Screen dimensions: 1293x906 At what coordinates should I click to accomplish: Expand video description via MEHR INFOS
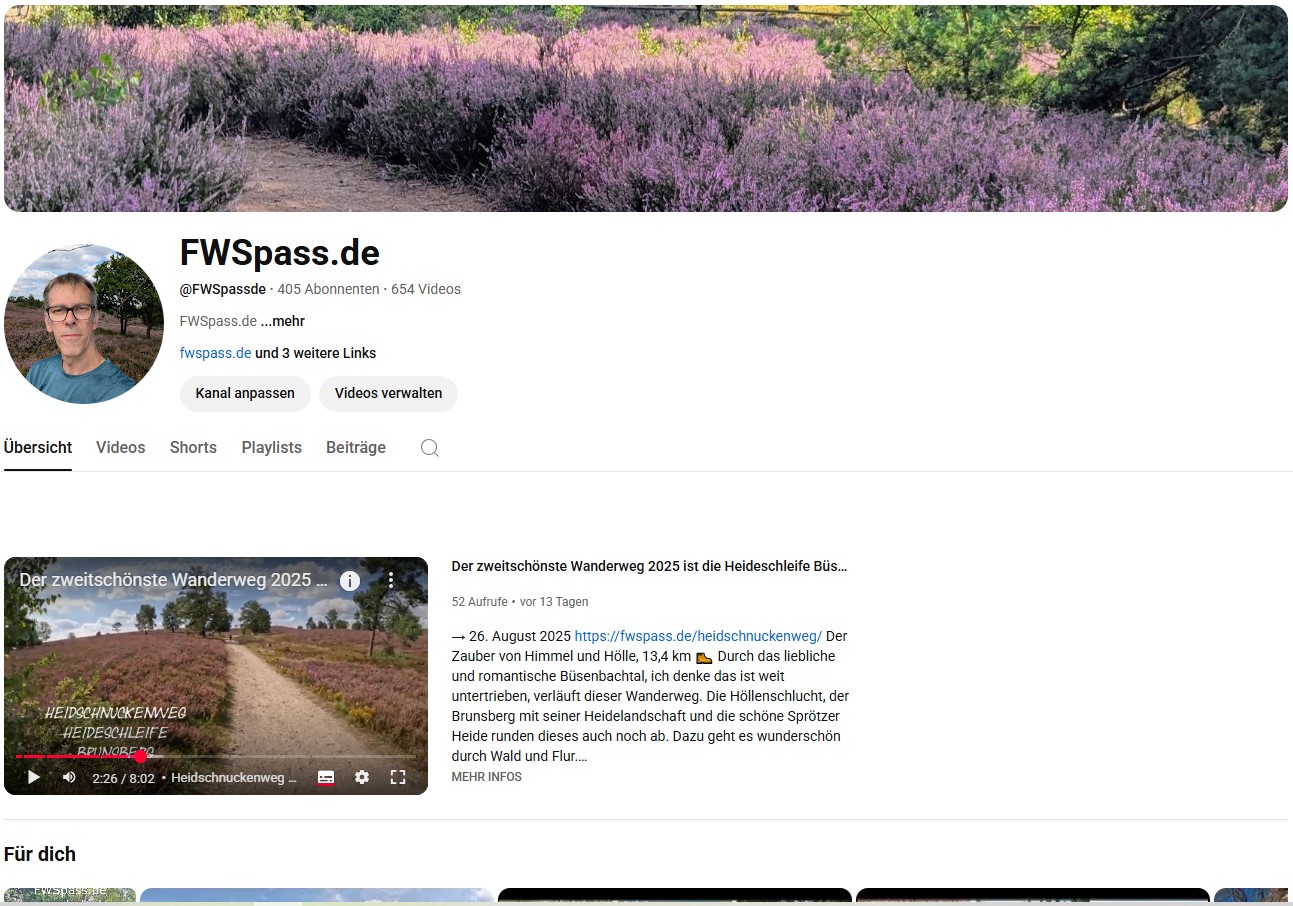(486, 777)
